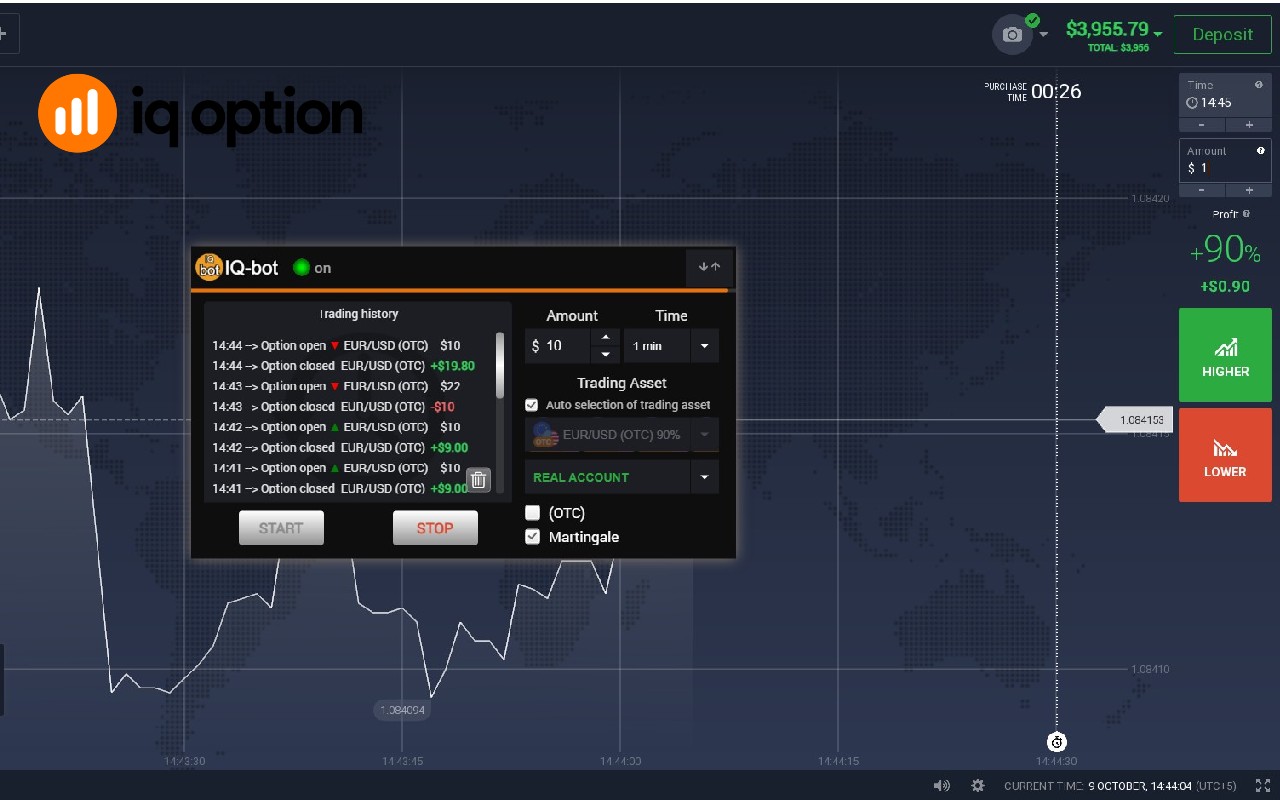Click the red LOWER button
The height and width of the screenshot is (800, 1280).
pyautogui.click(x=1225, y=454)
